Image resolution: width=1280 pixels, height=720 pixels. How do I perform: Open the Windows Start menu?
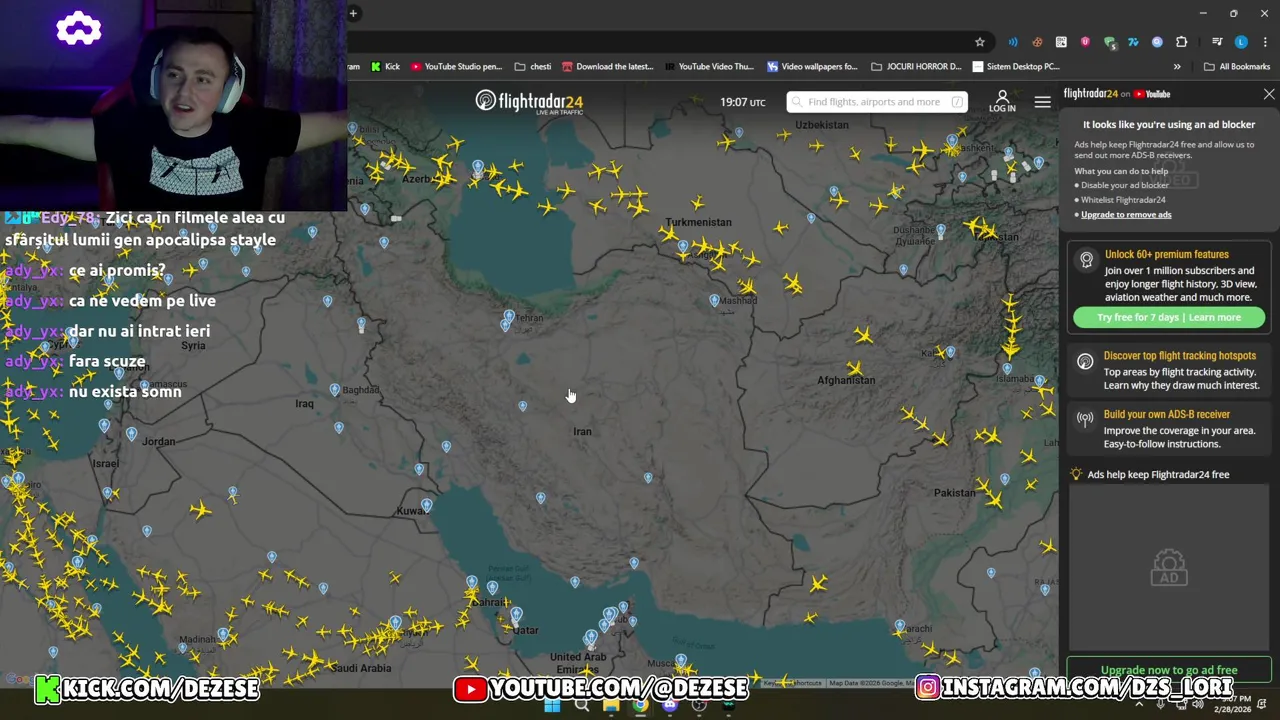pos(552,706)
